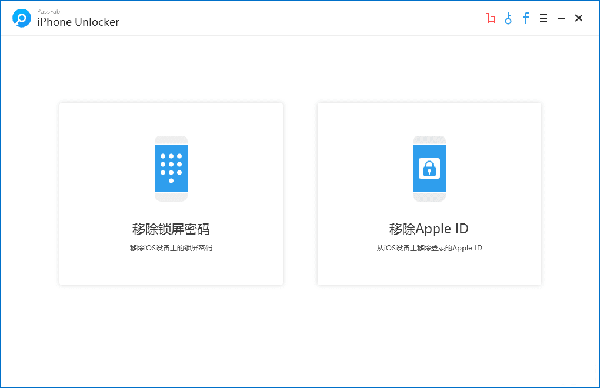This screenshot has height=388, width=600.
Task: Select the 移除Apple ID option title
Action: click(429, 228)
